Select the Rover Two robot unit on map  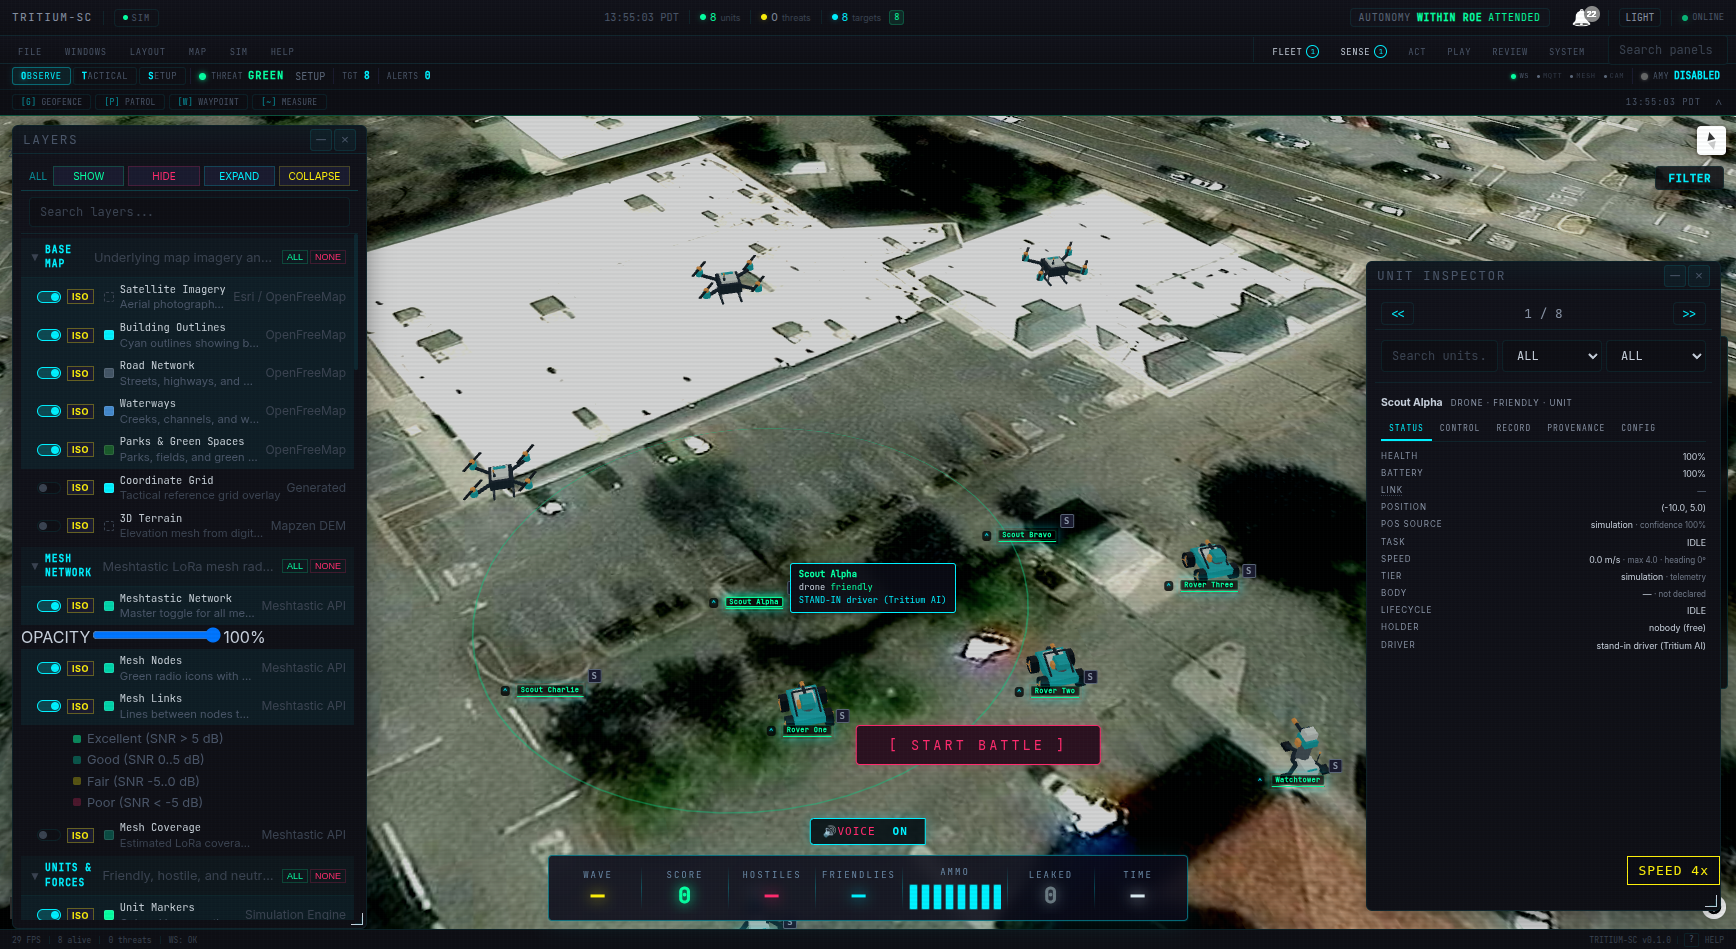[1053, 665]
